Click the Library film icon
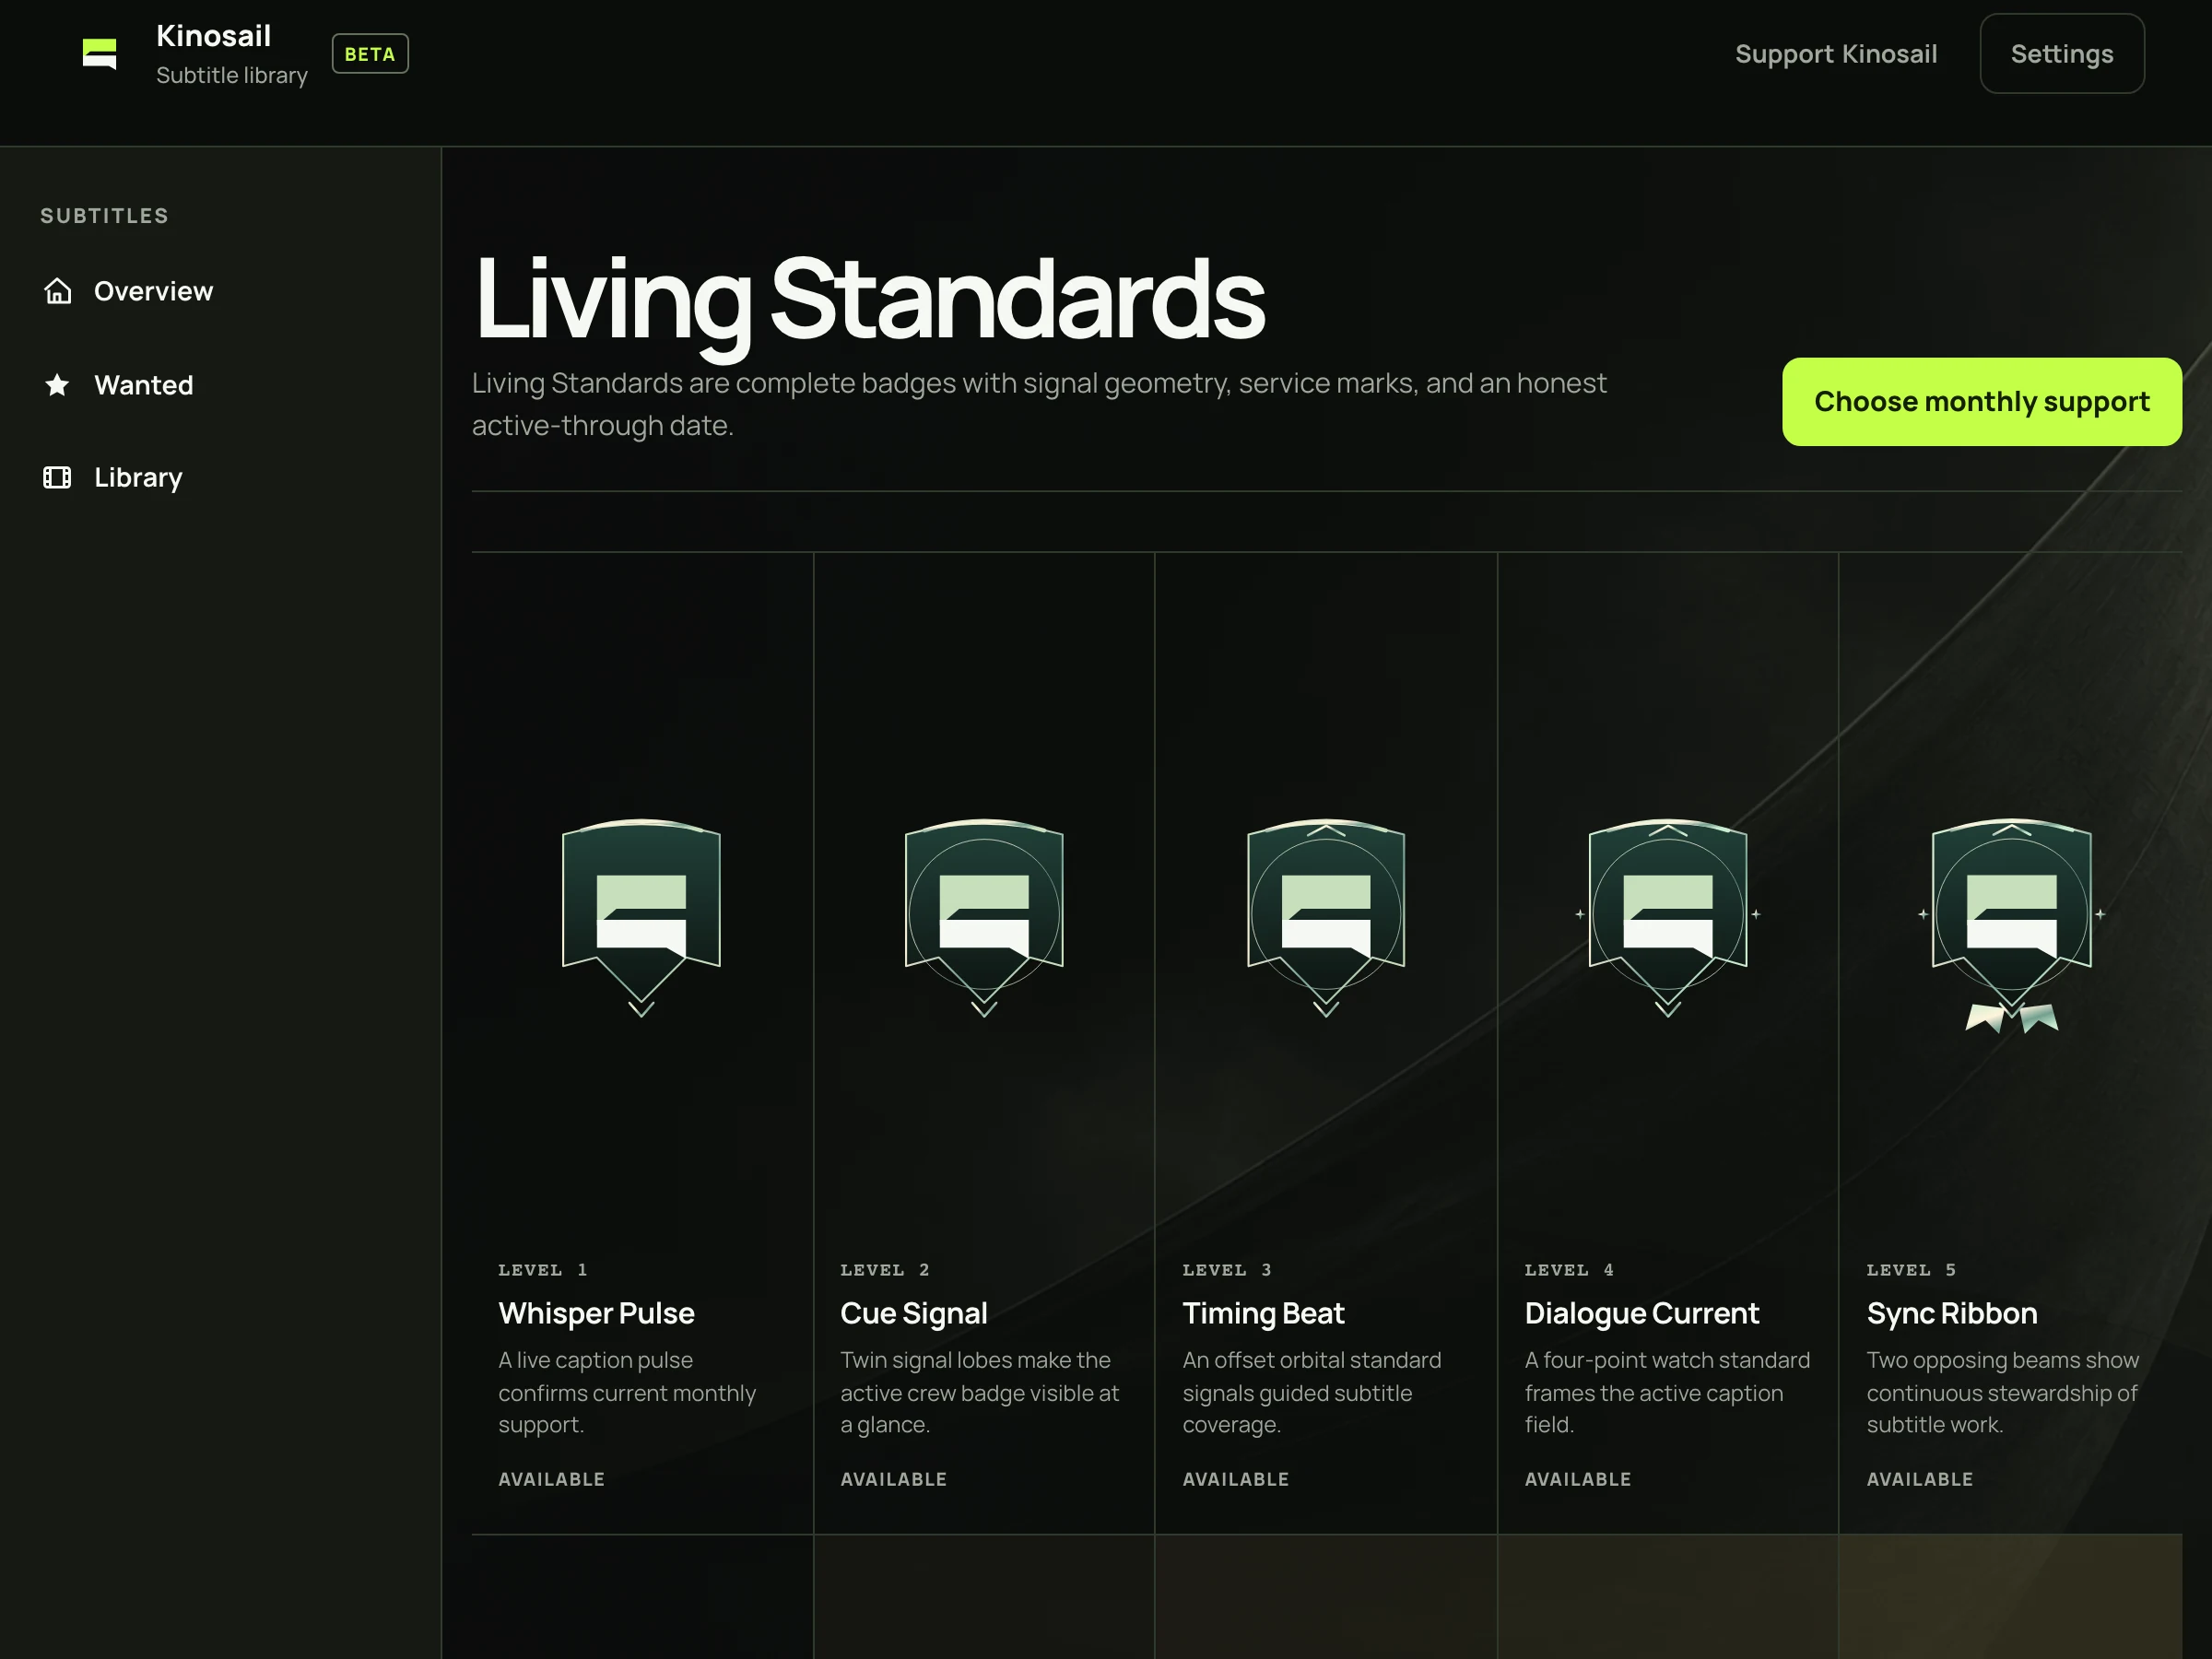 57,478
